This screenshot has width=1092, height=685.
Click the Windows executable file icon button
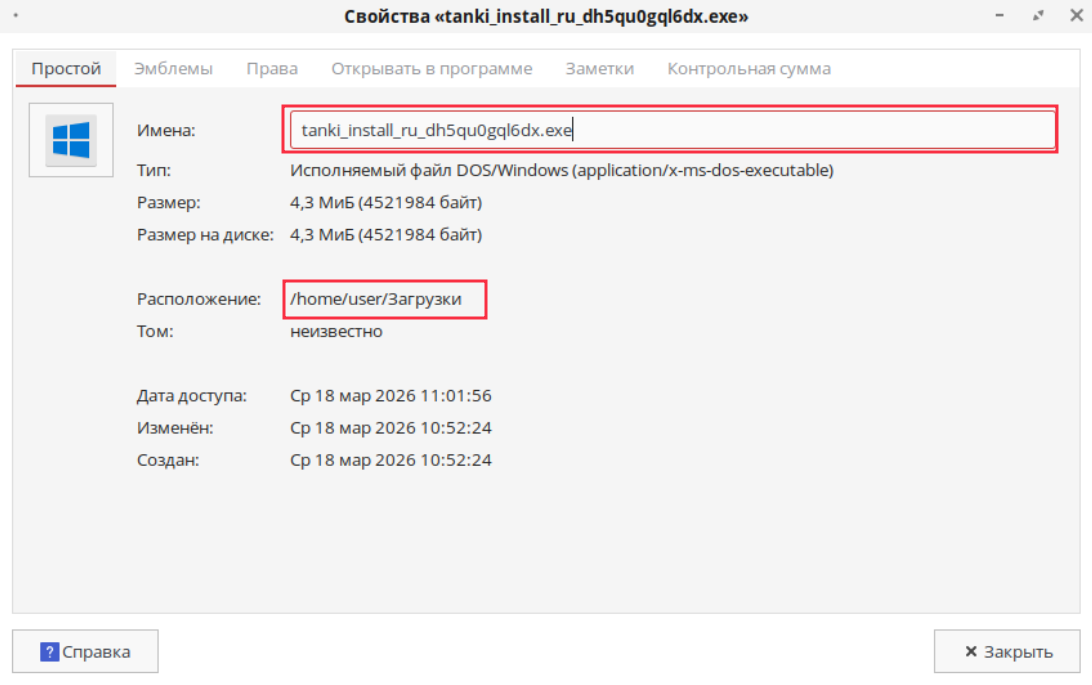click(x=71, y=140)
